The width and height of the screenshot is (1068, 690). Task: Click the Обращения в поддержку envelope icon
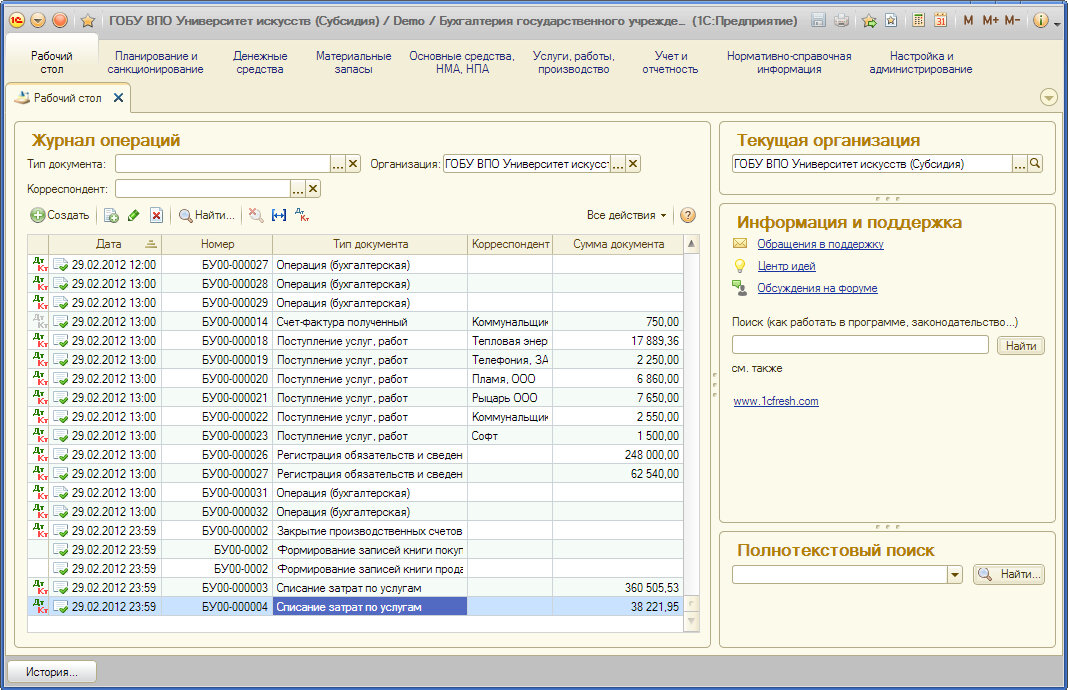(x=740, y=243)
